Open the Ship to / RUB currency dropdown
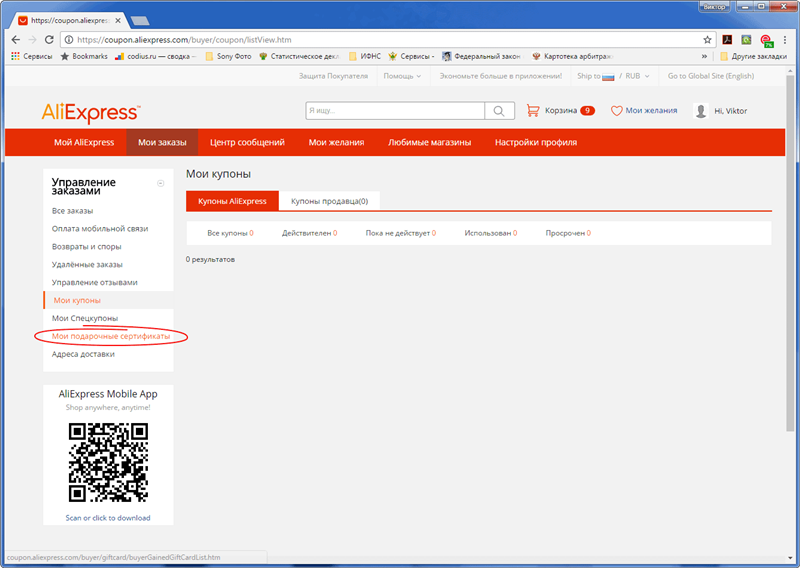The width and height of the screenshot is (800, 568). [x=613, y=76]
